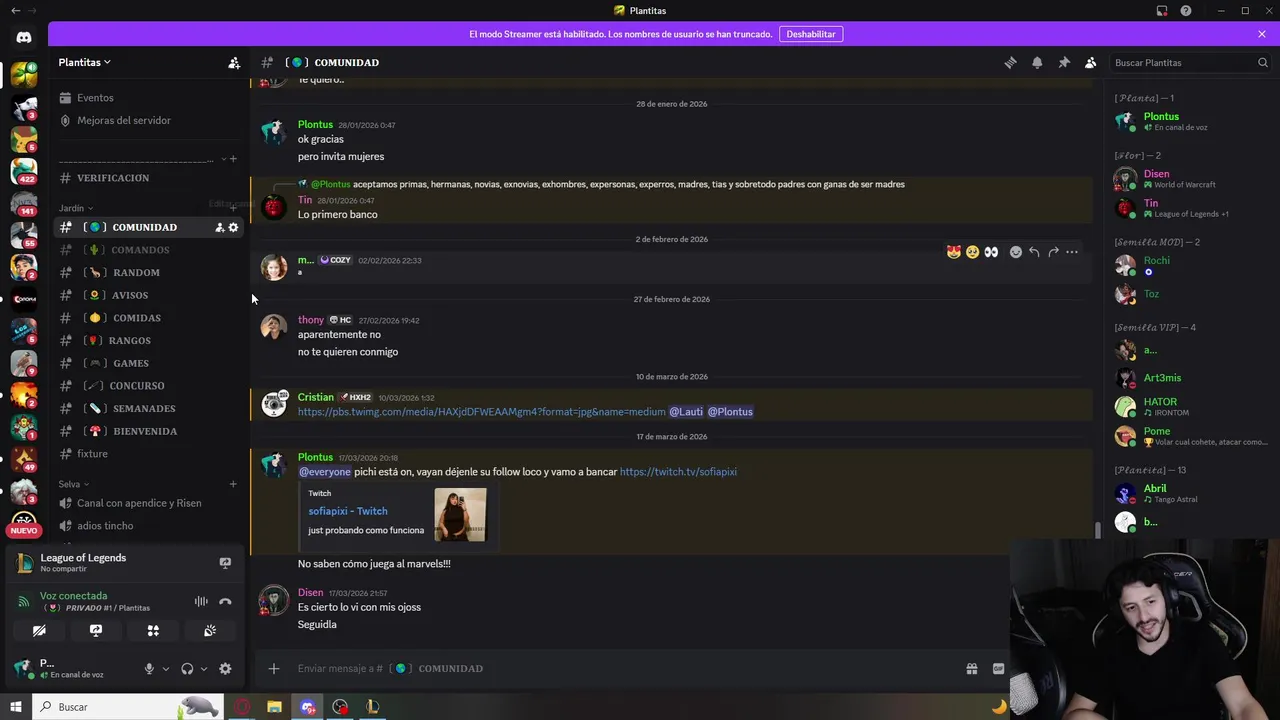Image resolution: width=1280 pixels, height=720 pixels.
Task: Open headphones output options chevron
Action: pyautogui.click(x=204, y=669)
